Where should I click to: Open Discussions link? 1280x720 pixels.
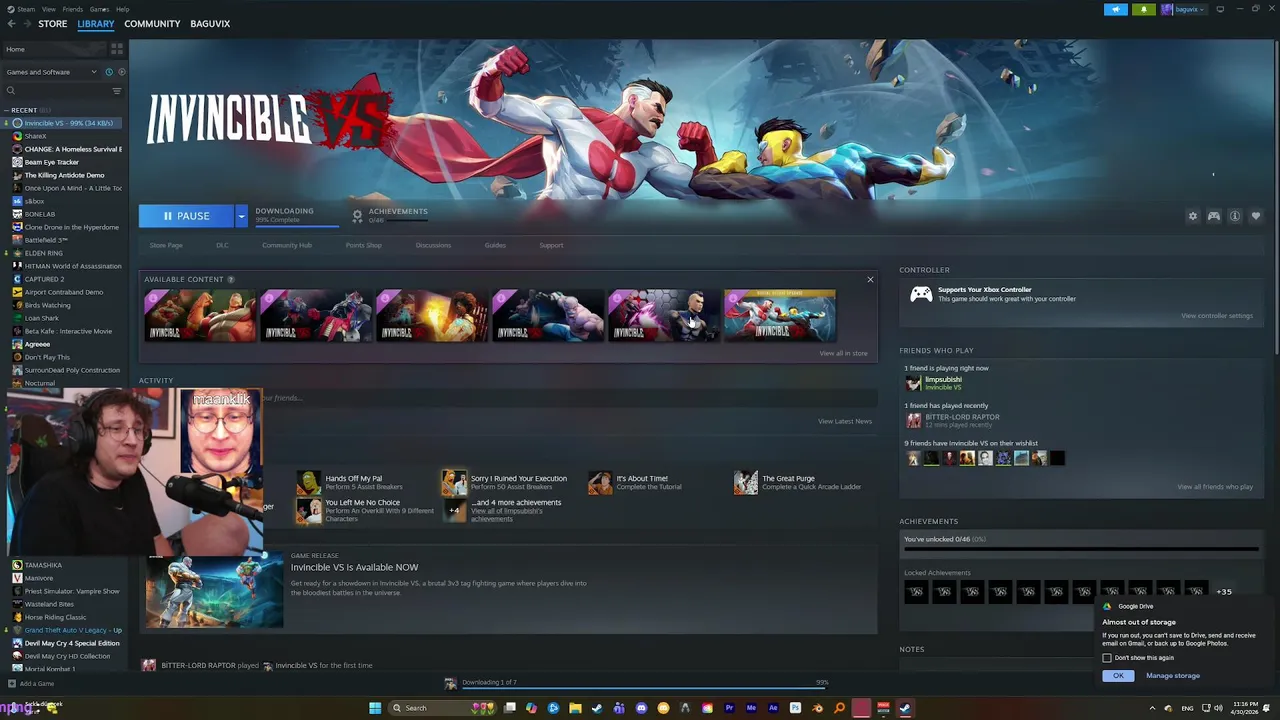pos(433,245)
